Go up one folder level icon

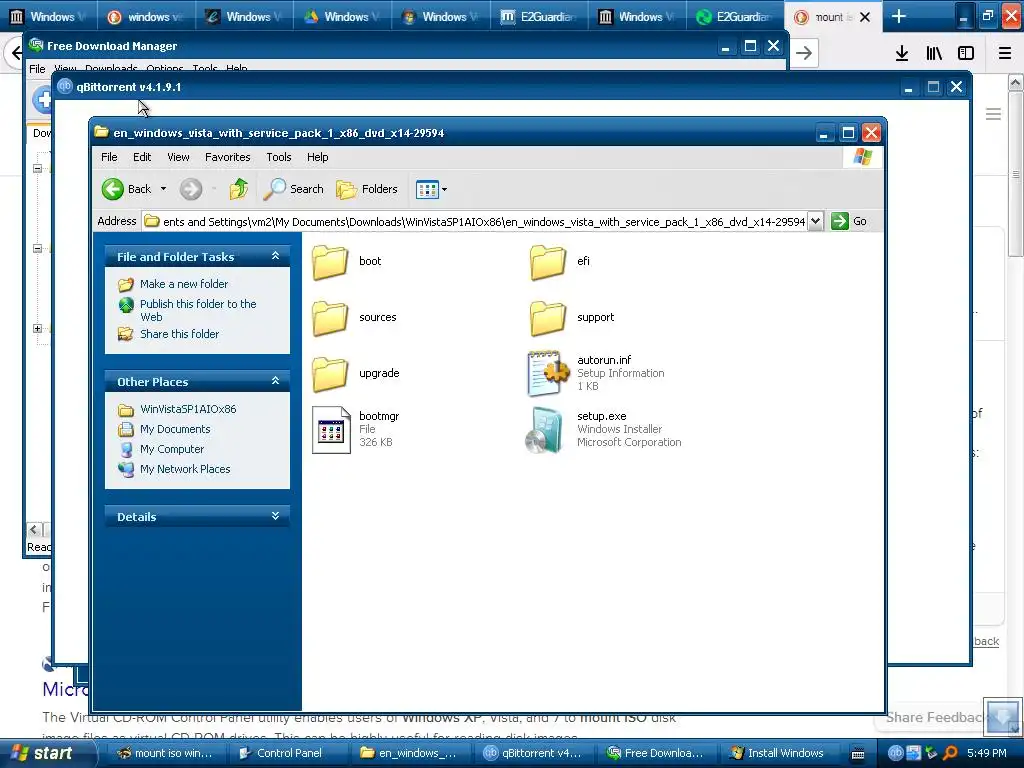[239, 189]
